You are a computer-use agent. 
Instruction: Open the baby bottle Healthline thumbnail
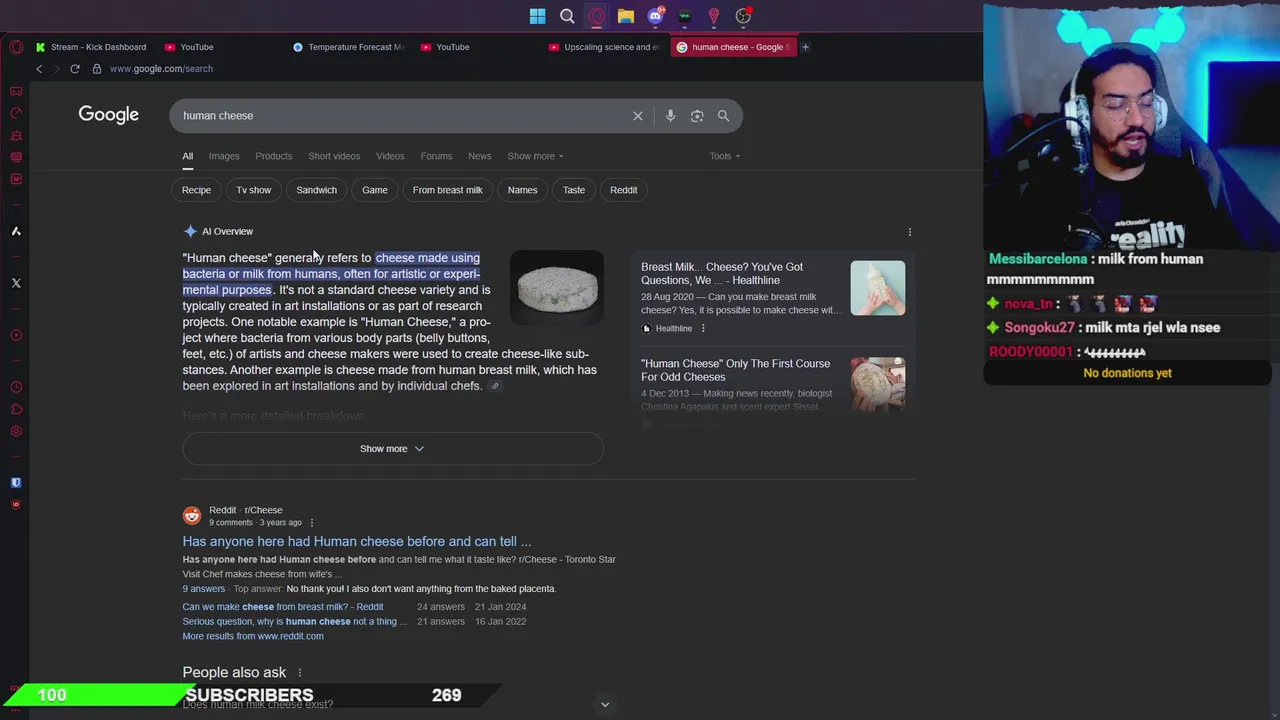click(x=878, y=288)
